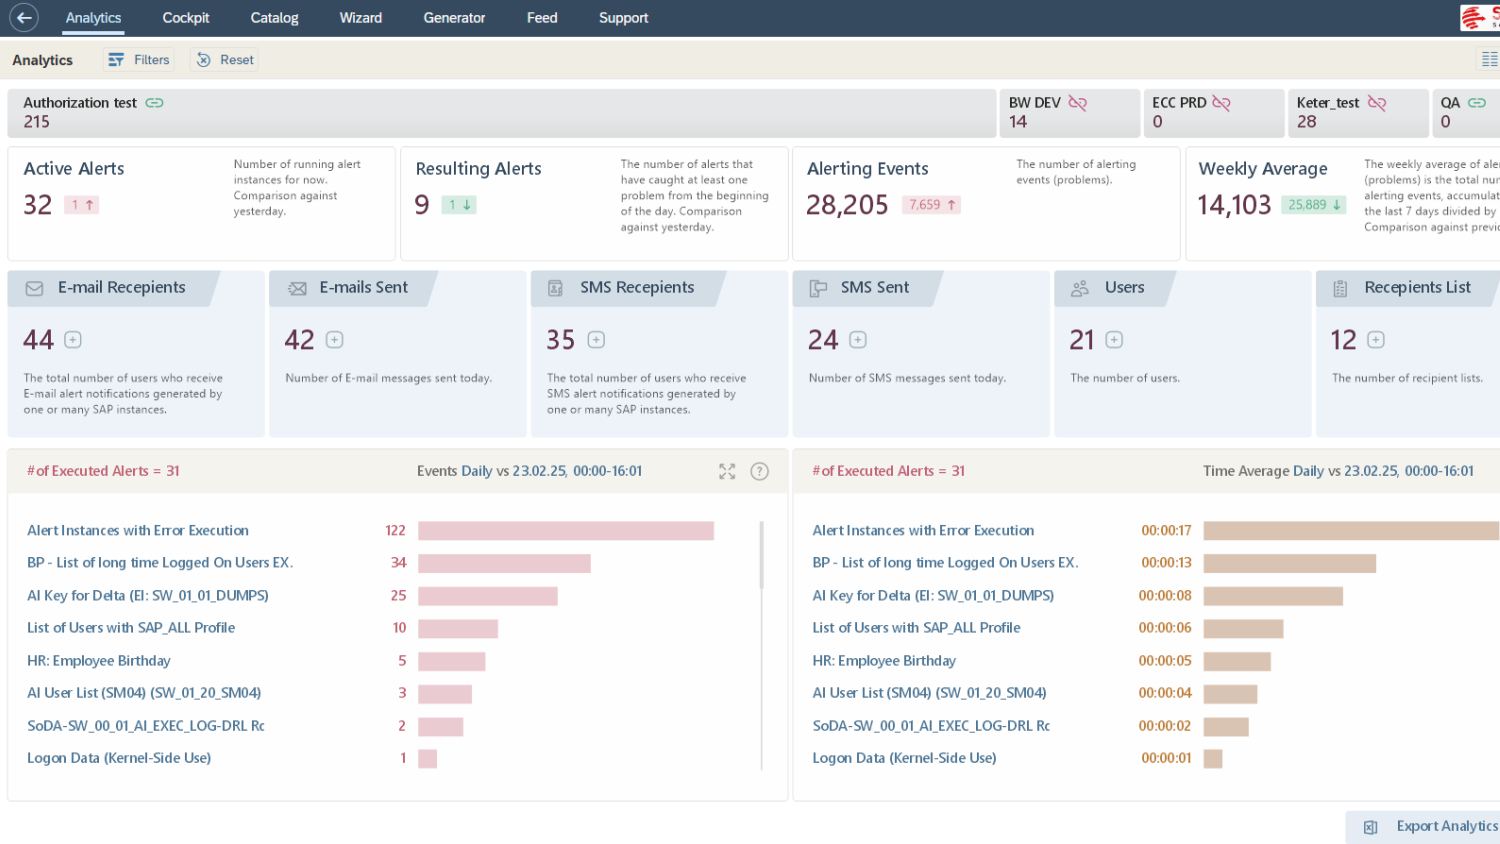This screenshot has height=844, width=1500.
Task: Open the Filters panel
Action: pyautogui.click(x=139, y=60)
